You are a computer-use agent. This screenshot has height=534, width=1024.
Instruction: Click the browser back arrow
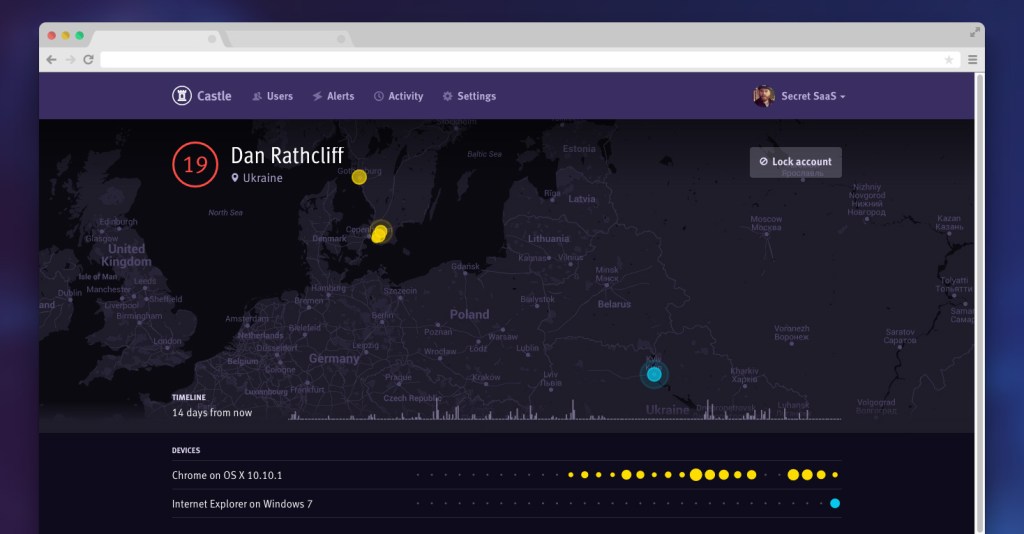[52, 60]
